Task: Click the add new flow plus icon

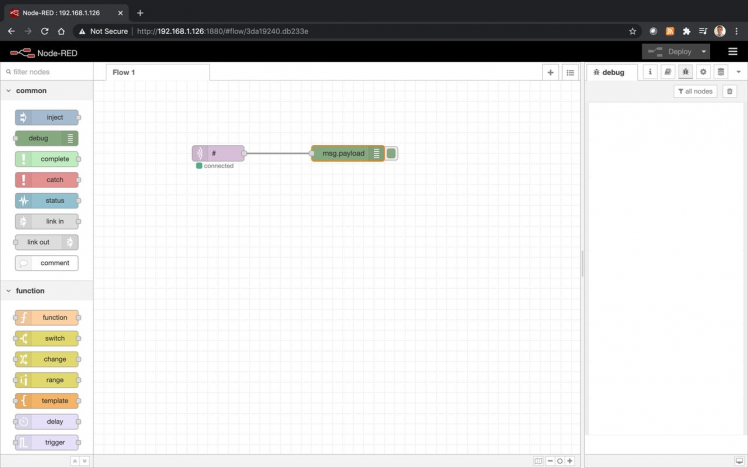Action: click(550, 72)
